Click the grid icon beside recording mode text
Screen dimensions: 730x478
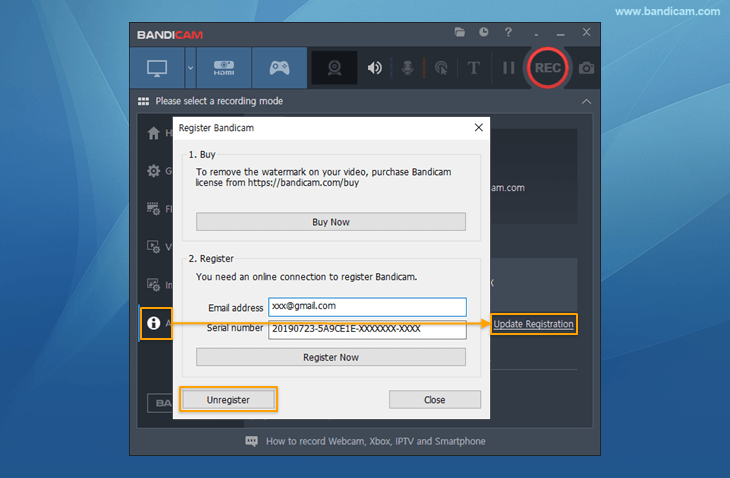point(143,101)
